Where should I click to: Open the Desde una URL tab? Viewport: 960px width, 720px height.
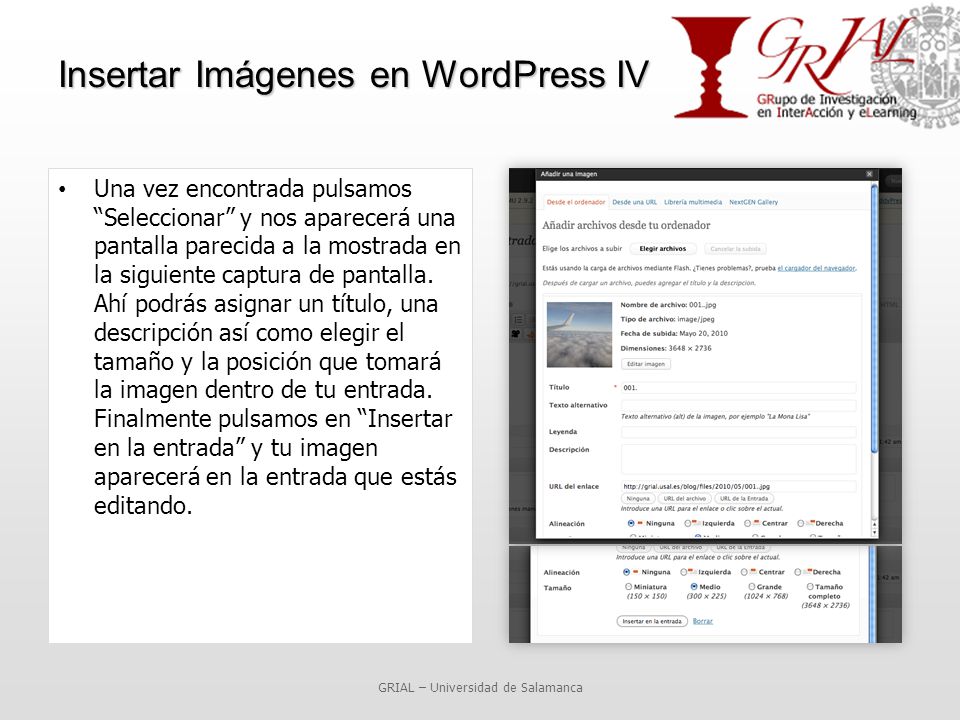[634, 202]
